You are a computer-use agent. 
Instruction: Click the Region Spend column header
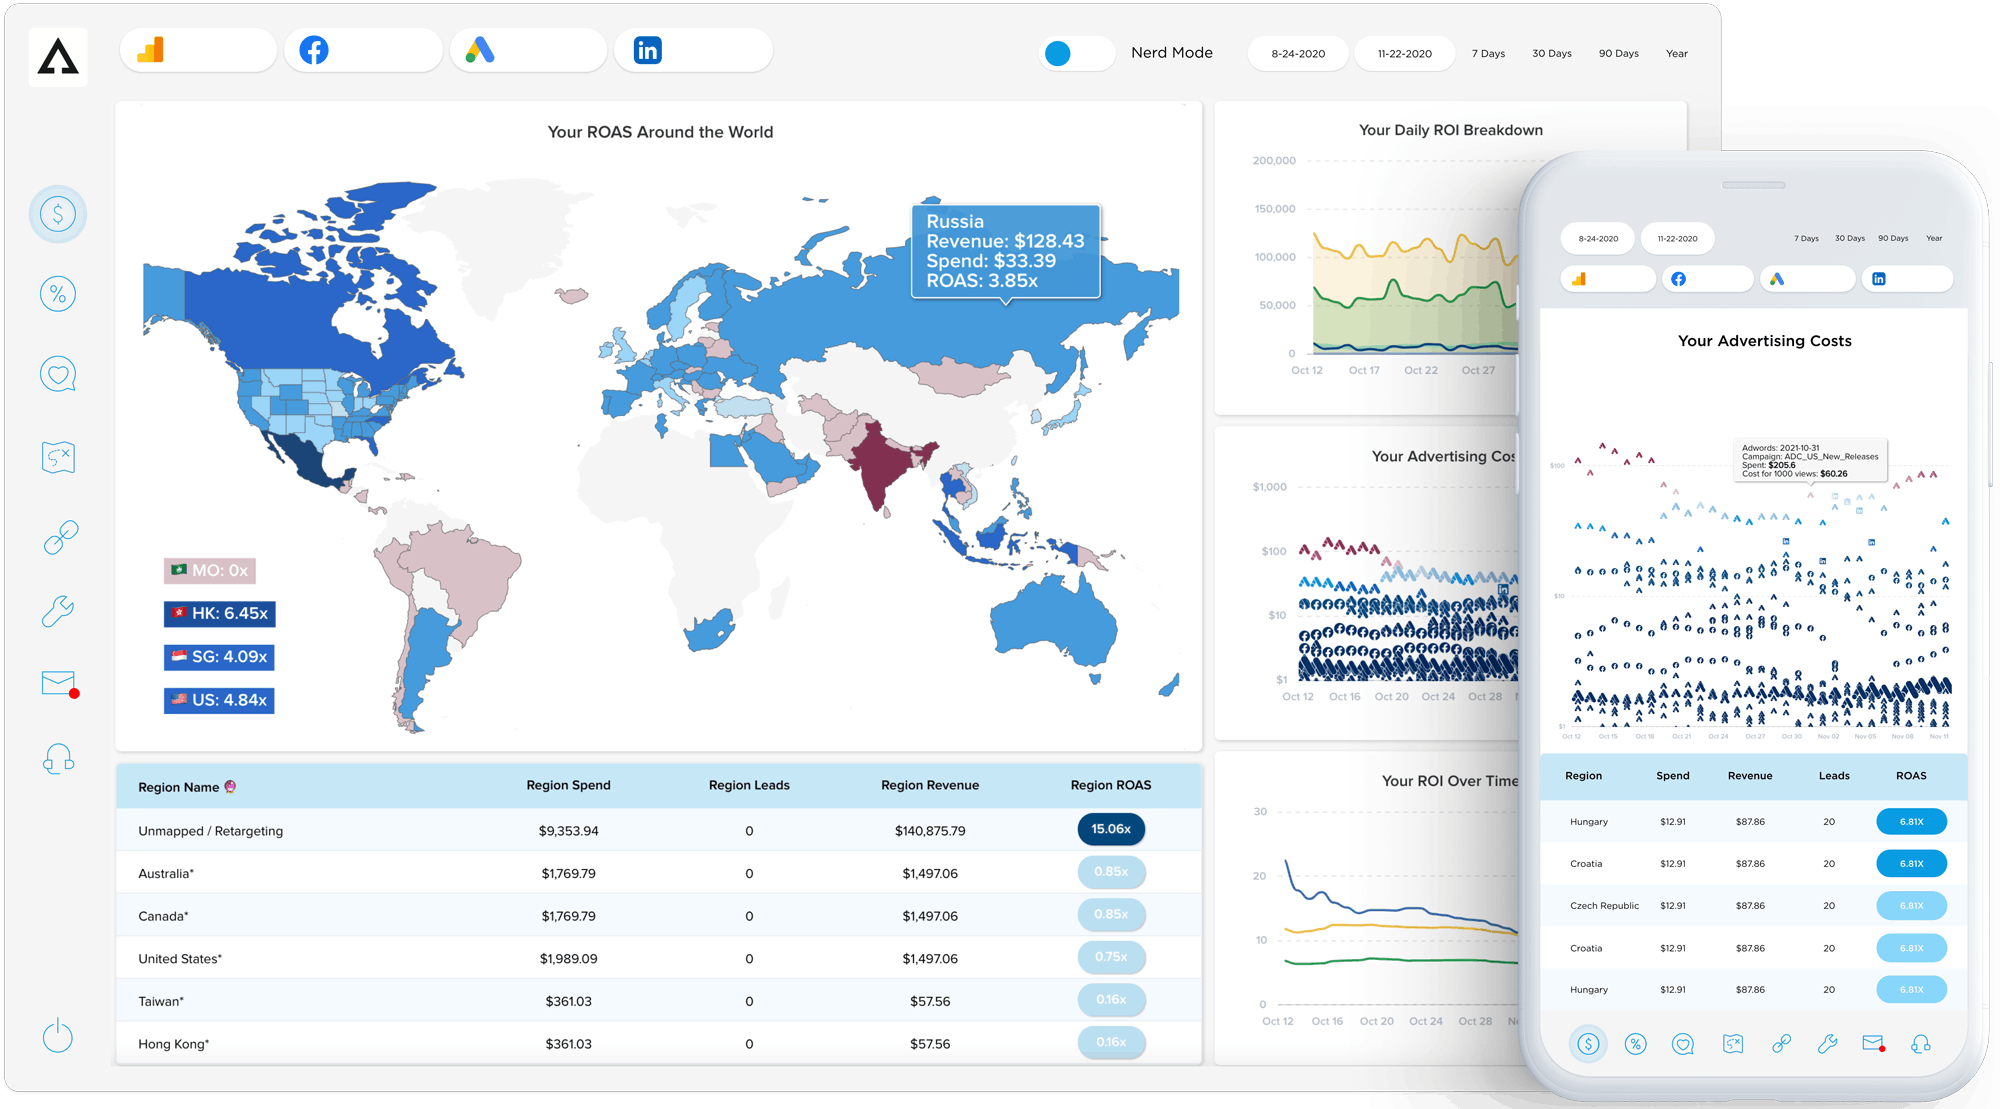tap(568, 785)
